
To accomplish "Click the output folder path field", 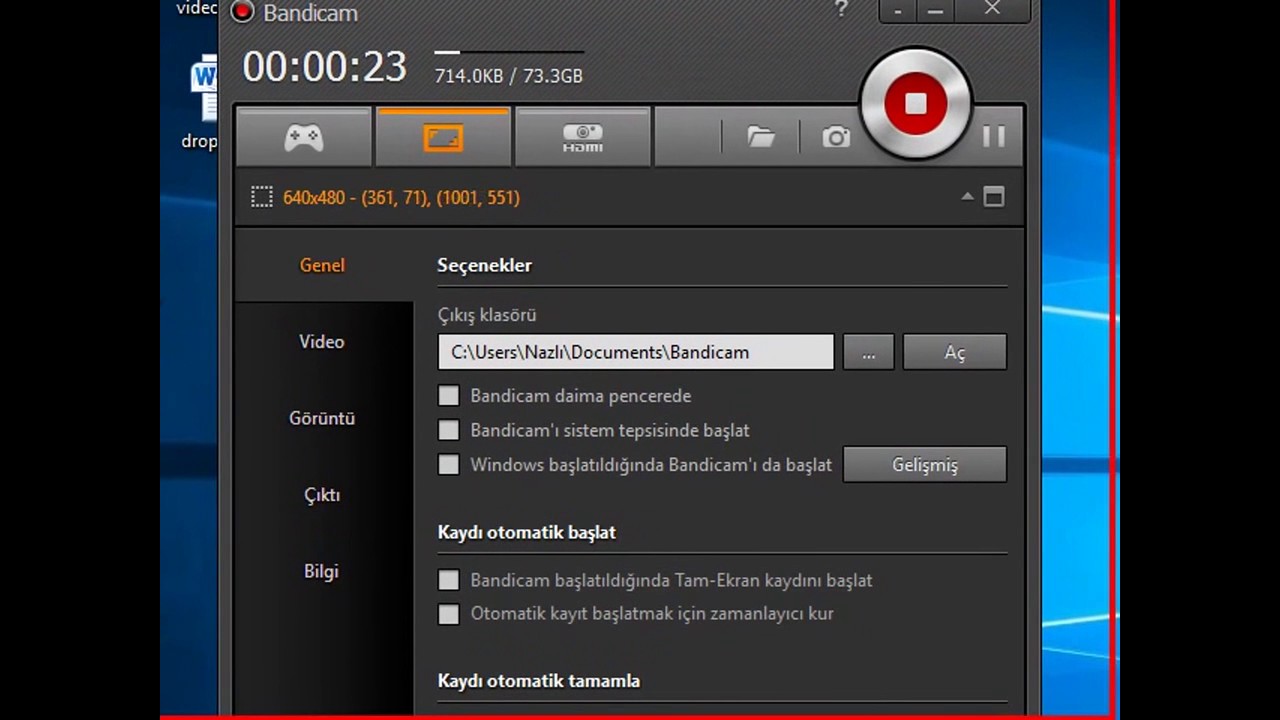I will [636, 352].
